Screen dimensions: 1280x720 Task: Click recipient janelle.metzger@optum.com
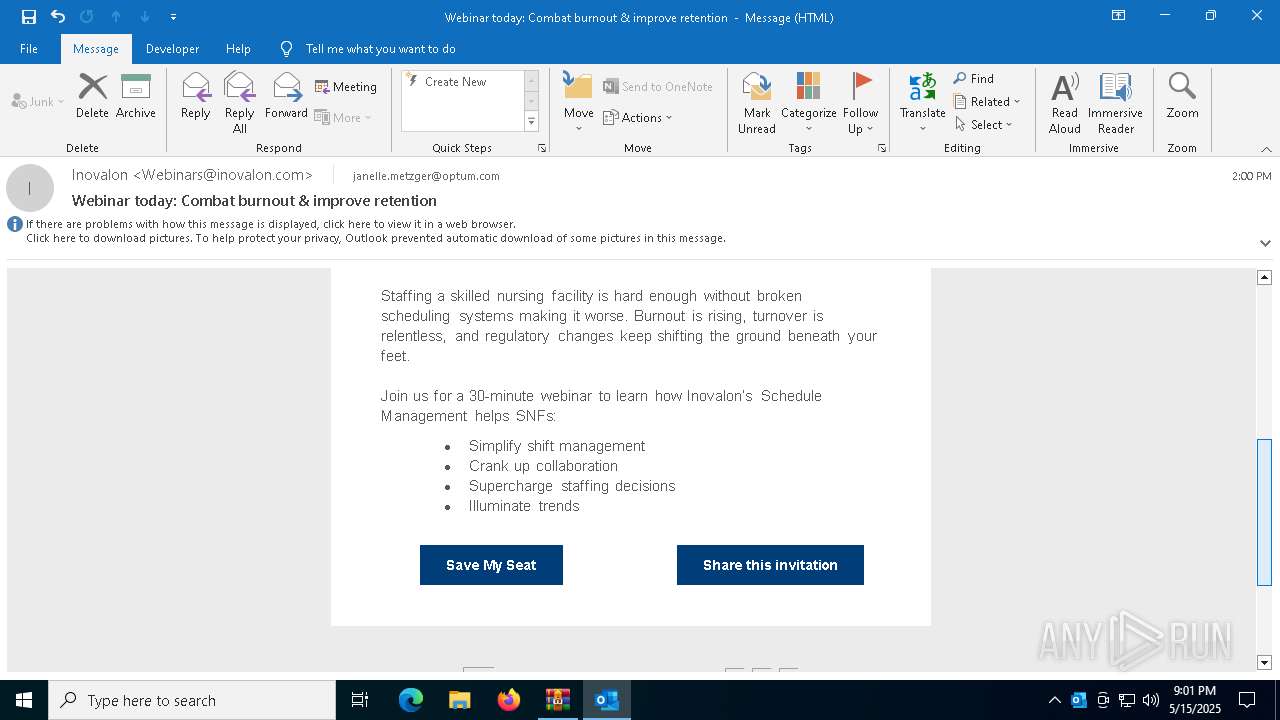[426, 176]
